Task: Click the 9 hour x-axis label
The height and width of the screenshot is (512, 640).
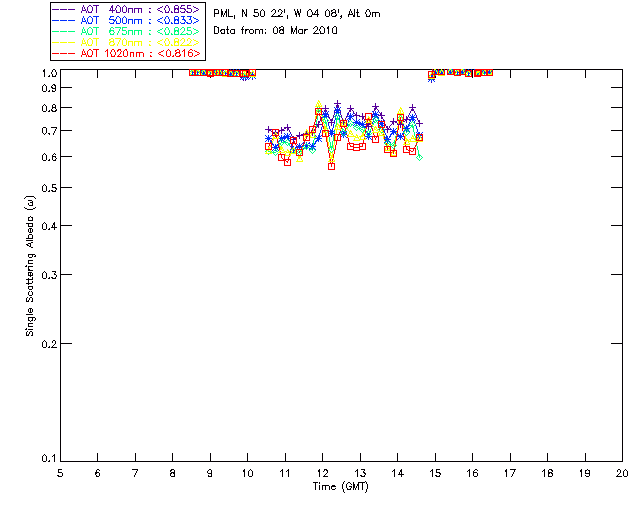Action: click(210, 473)
